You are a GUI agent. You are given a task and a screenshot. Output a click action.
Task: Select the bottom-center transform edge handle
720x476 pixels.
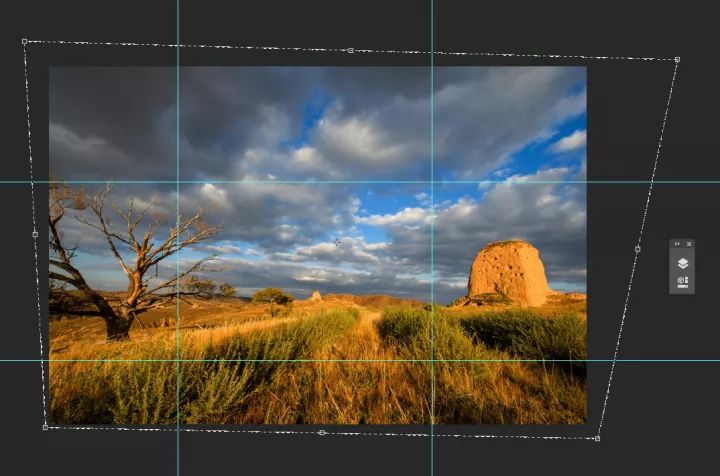321,433
